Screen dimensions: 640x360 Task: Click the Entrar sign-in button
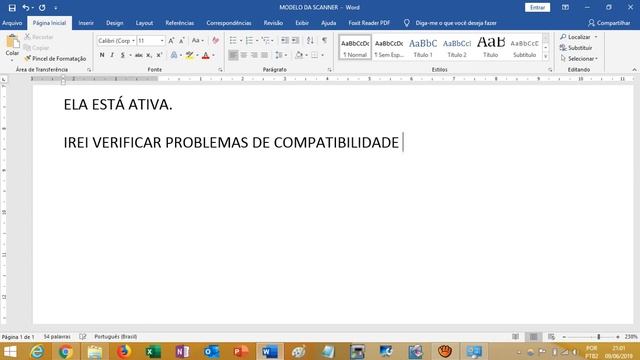pyautogui.click(x=538, y=8)
